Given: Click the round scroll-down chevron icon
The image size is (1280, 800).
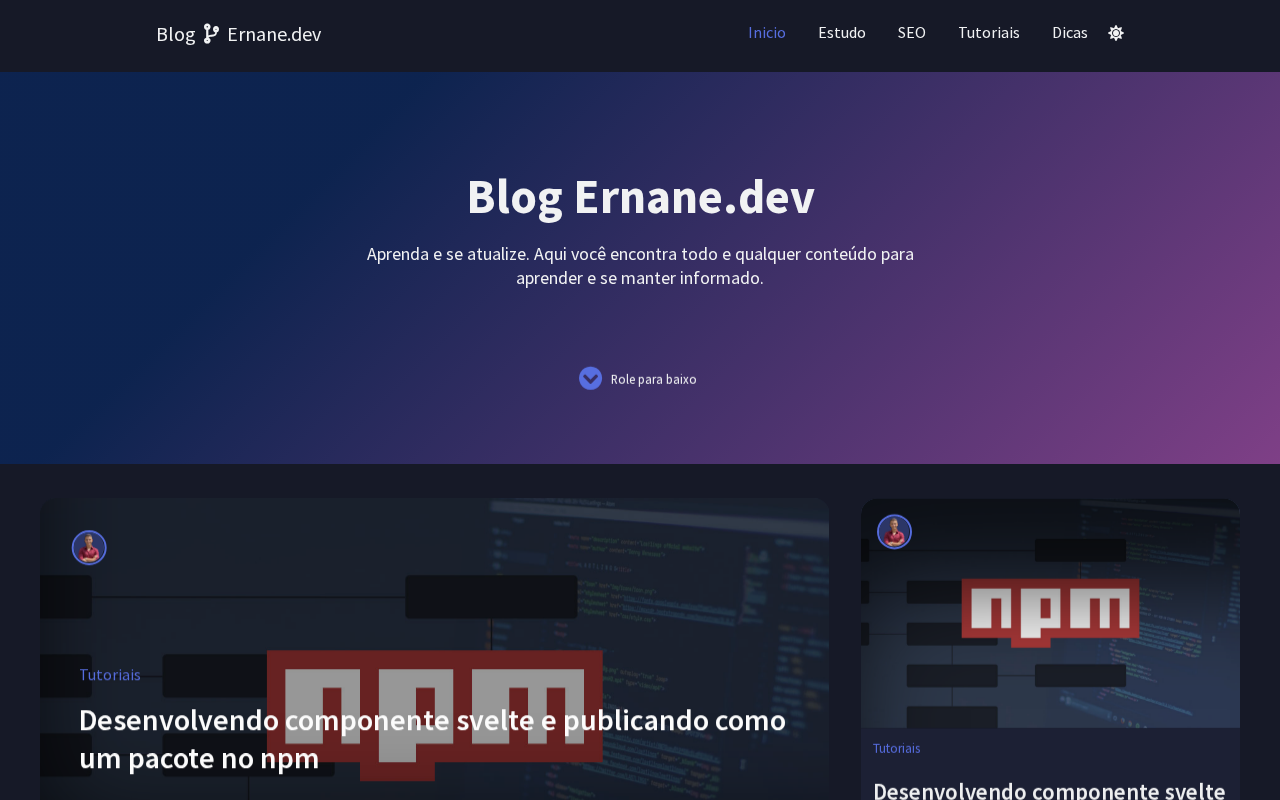Looking at the screenshot, I should pos(590,378).
